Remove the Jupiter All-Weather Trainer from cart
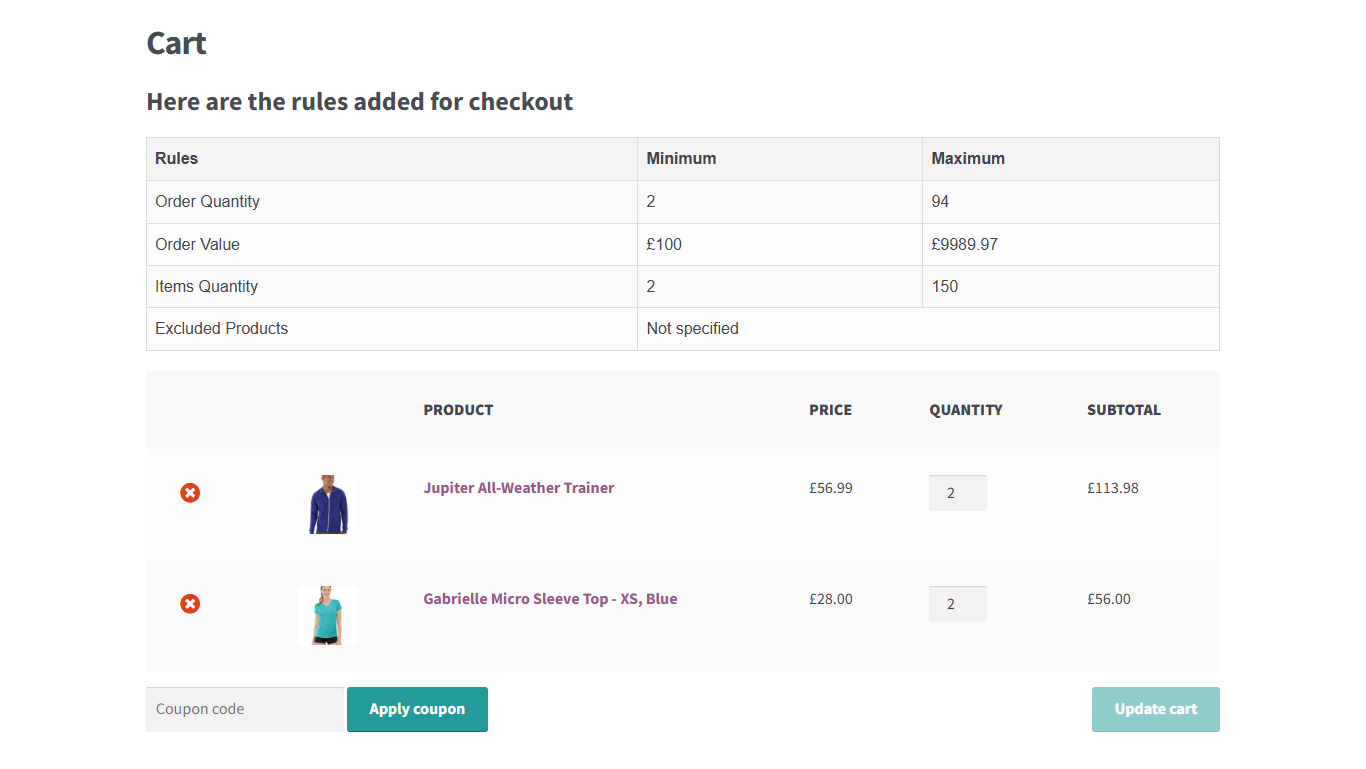Image resolution: width=1366 pixels, height=769 pixels. [x=190, y=492]
